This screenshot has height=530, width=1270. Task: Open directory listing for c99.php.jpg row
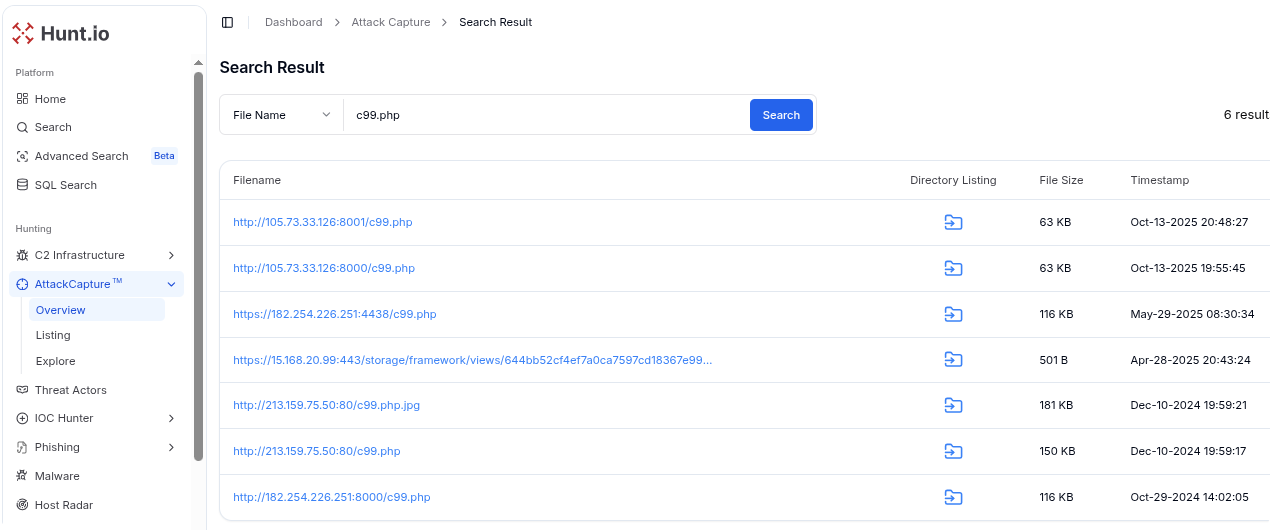point(953,405)
